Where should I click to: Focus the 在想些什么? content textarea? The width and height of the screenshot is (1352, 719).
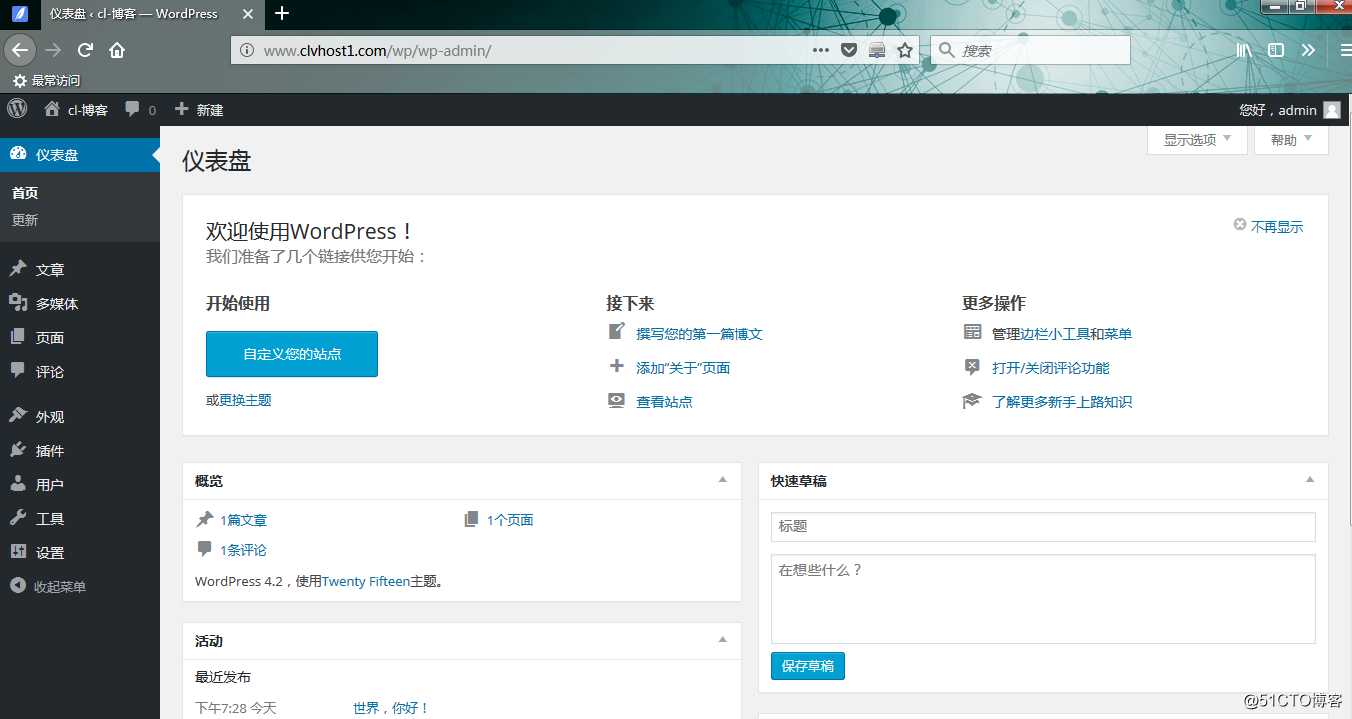click(1043, 599)
